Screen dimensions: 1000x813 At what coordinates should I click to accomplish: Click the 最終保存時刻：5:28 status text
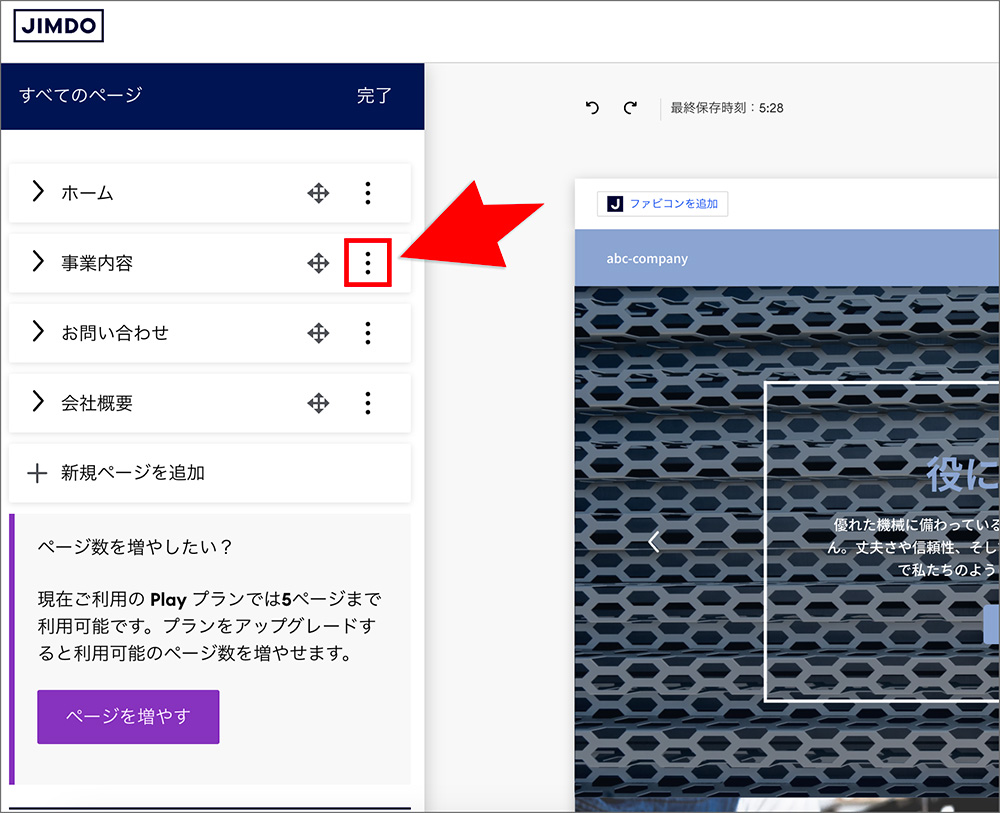pyautogui.click(x=726, y=108)
